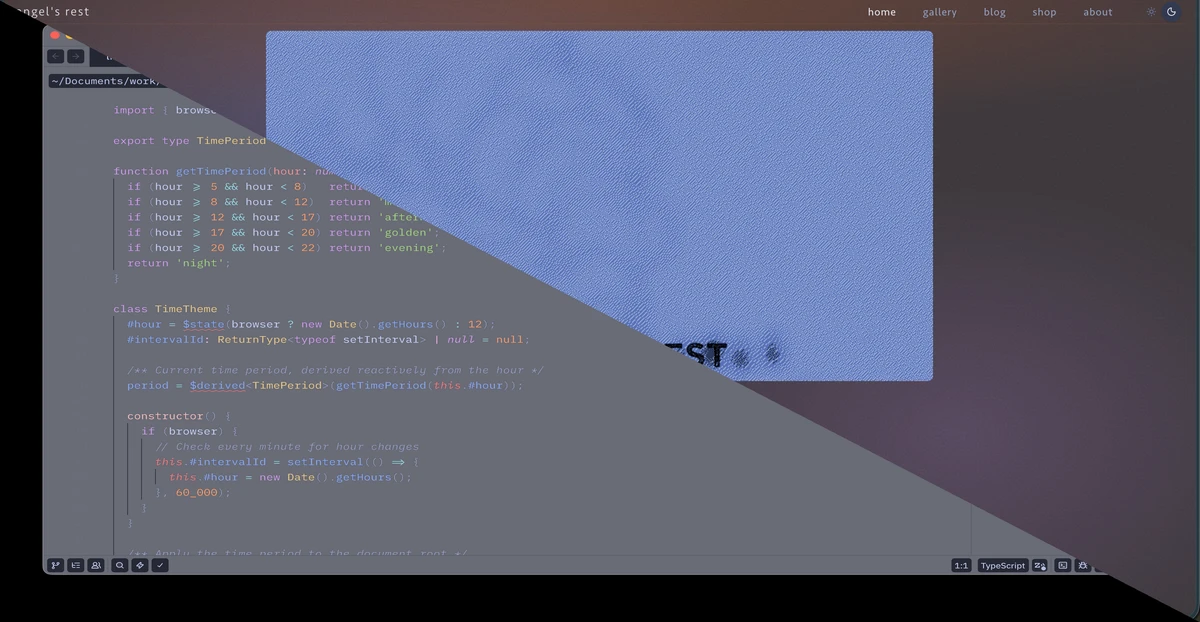Screen dimensions: 1200x622
Task: Click the search magnifier in the status bar
Action: click(119, 565)
